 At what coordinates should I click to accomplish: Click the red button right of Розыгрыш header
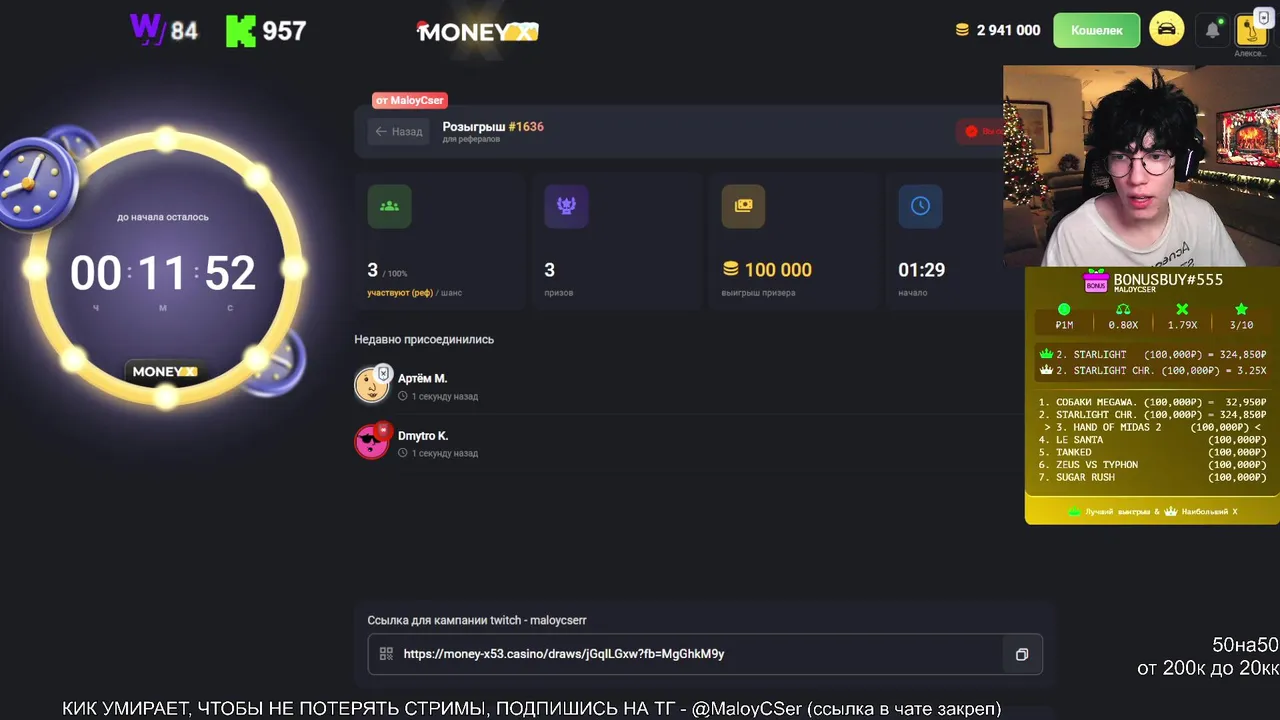[981, 131]
